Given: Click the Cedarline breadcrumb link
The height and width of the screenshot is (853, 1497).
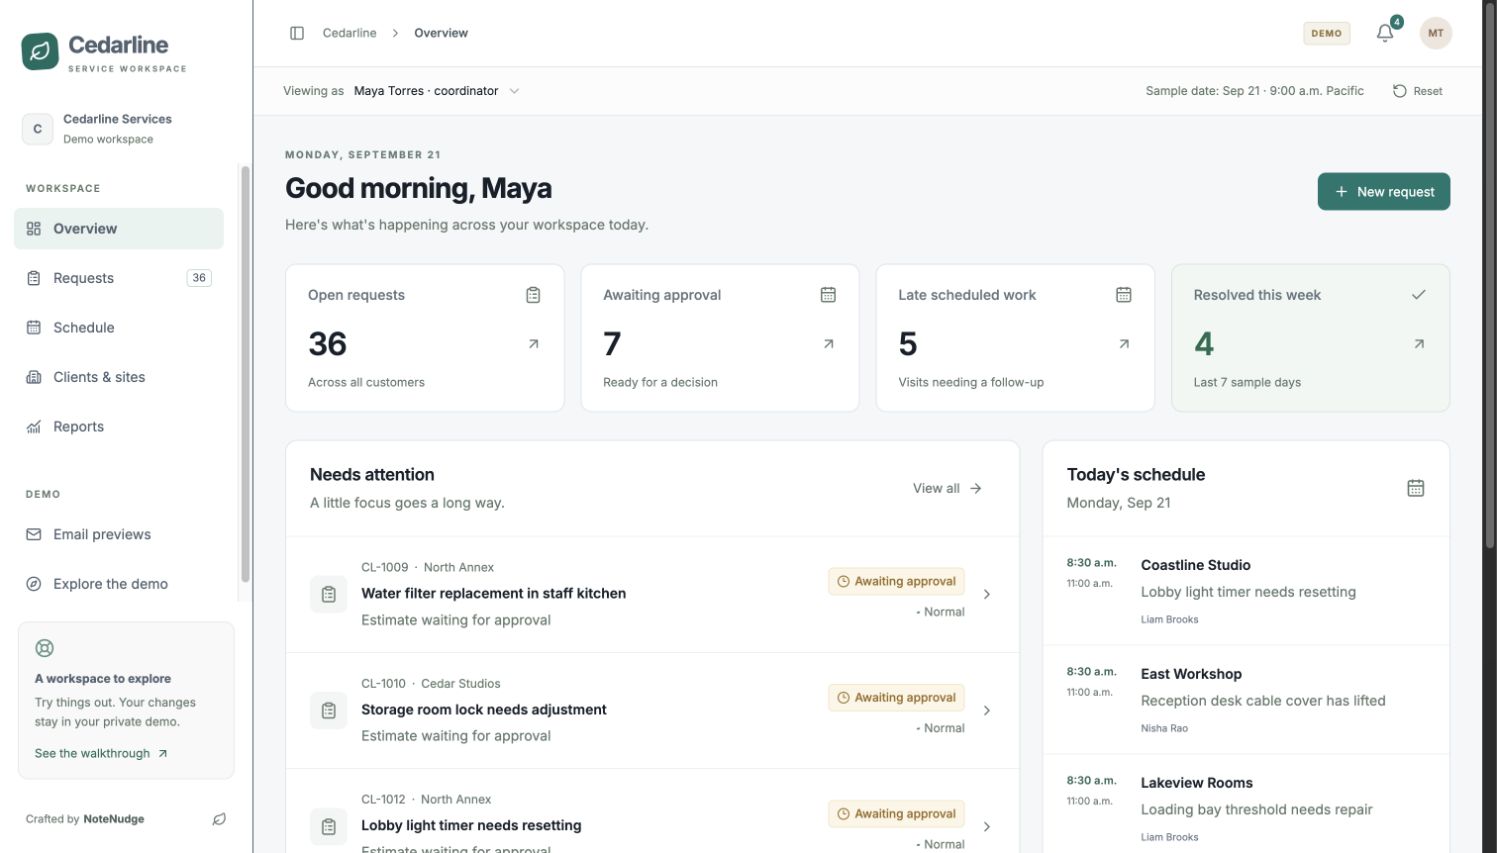Looking at the screenshot, I should click(350, 33).
